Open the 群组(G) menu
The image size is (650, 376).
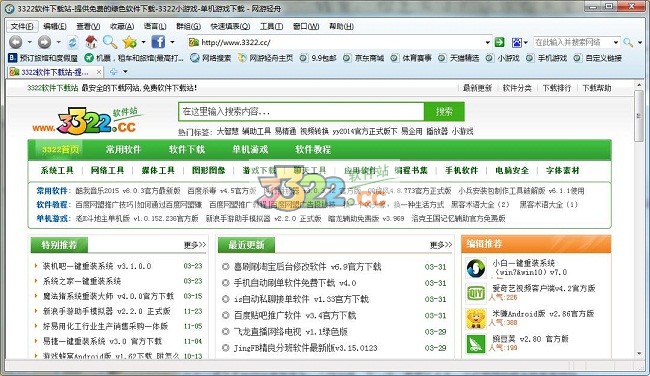188,27
